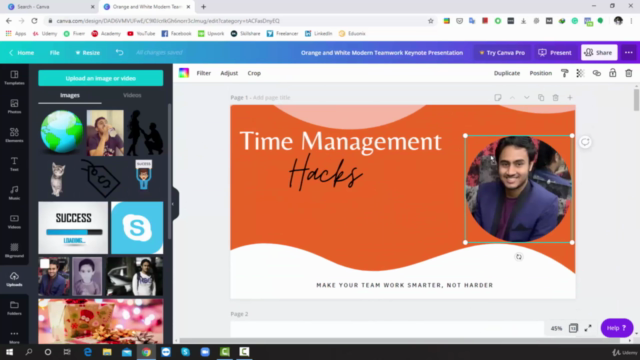The width and height of the screenshot is (640, 360).
Task: Open the Filter options
Action: 204,73
